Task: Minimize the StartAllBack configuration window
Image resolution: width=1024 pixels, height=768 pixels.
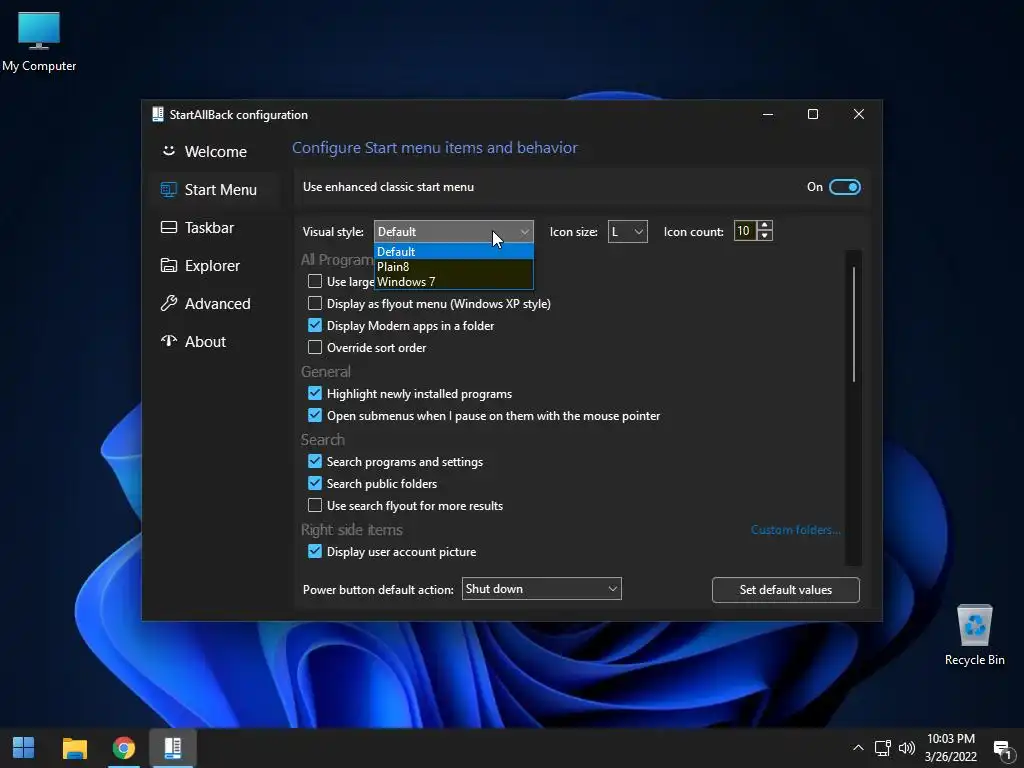Action: [768, 114]
